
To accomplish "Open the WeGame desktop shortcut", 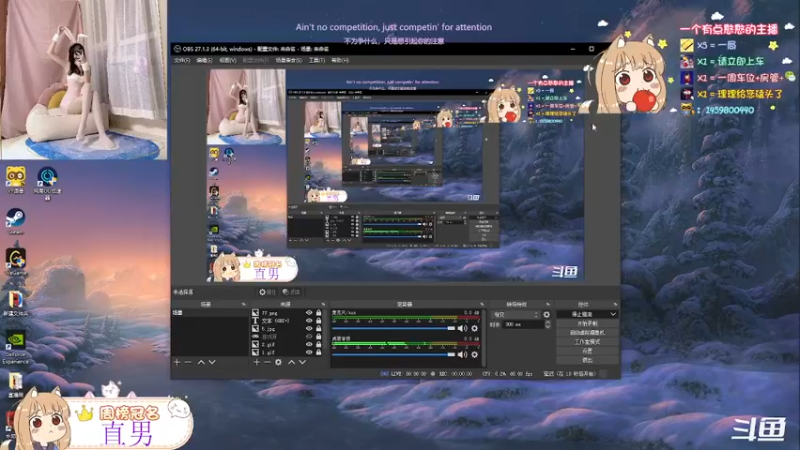I will tap(15, 262).
